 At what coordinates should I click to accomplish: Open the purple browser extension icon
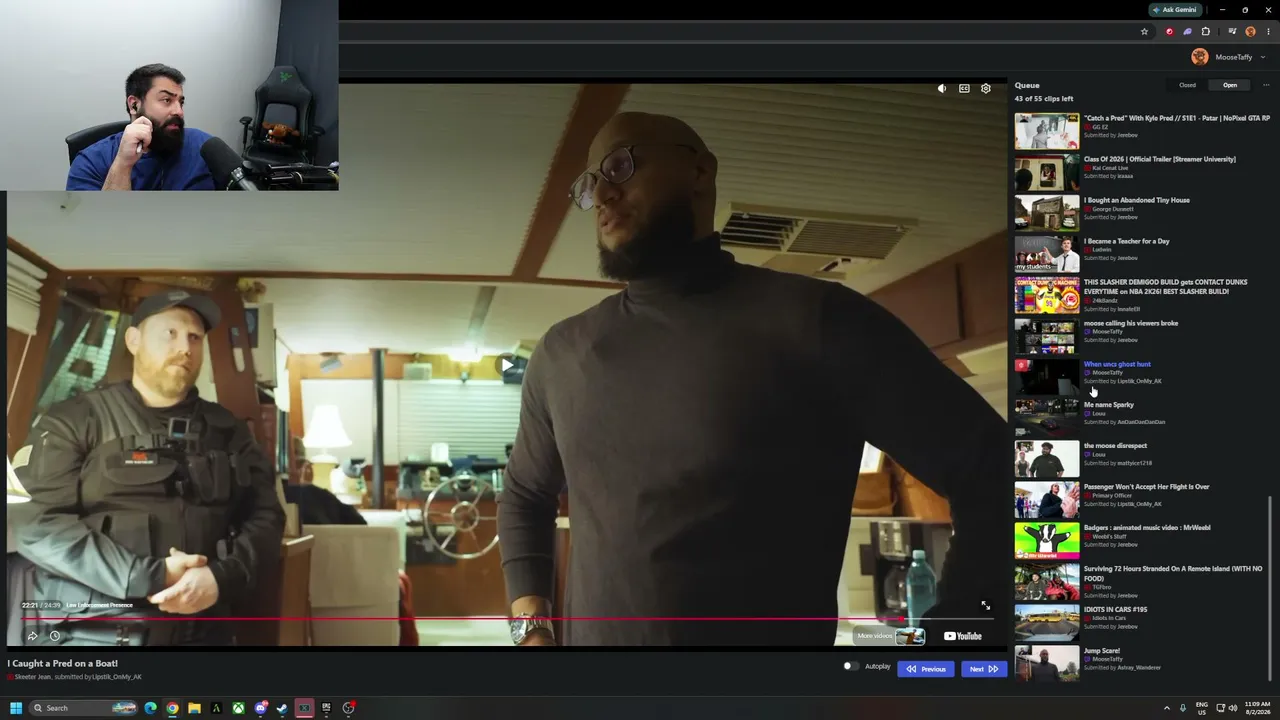pos(1187,32)
